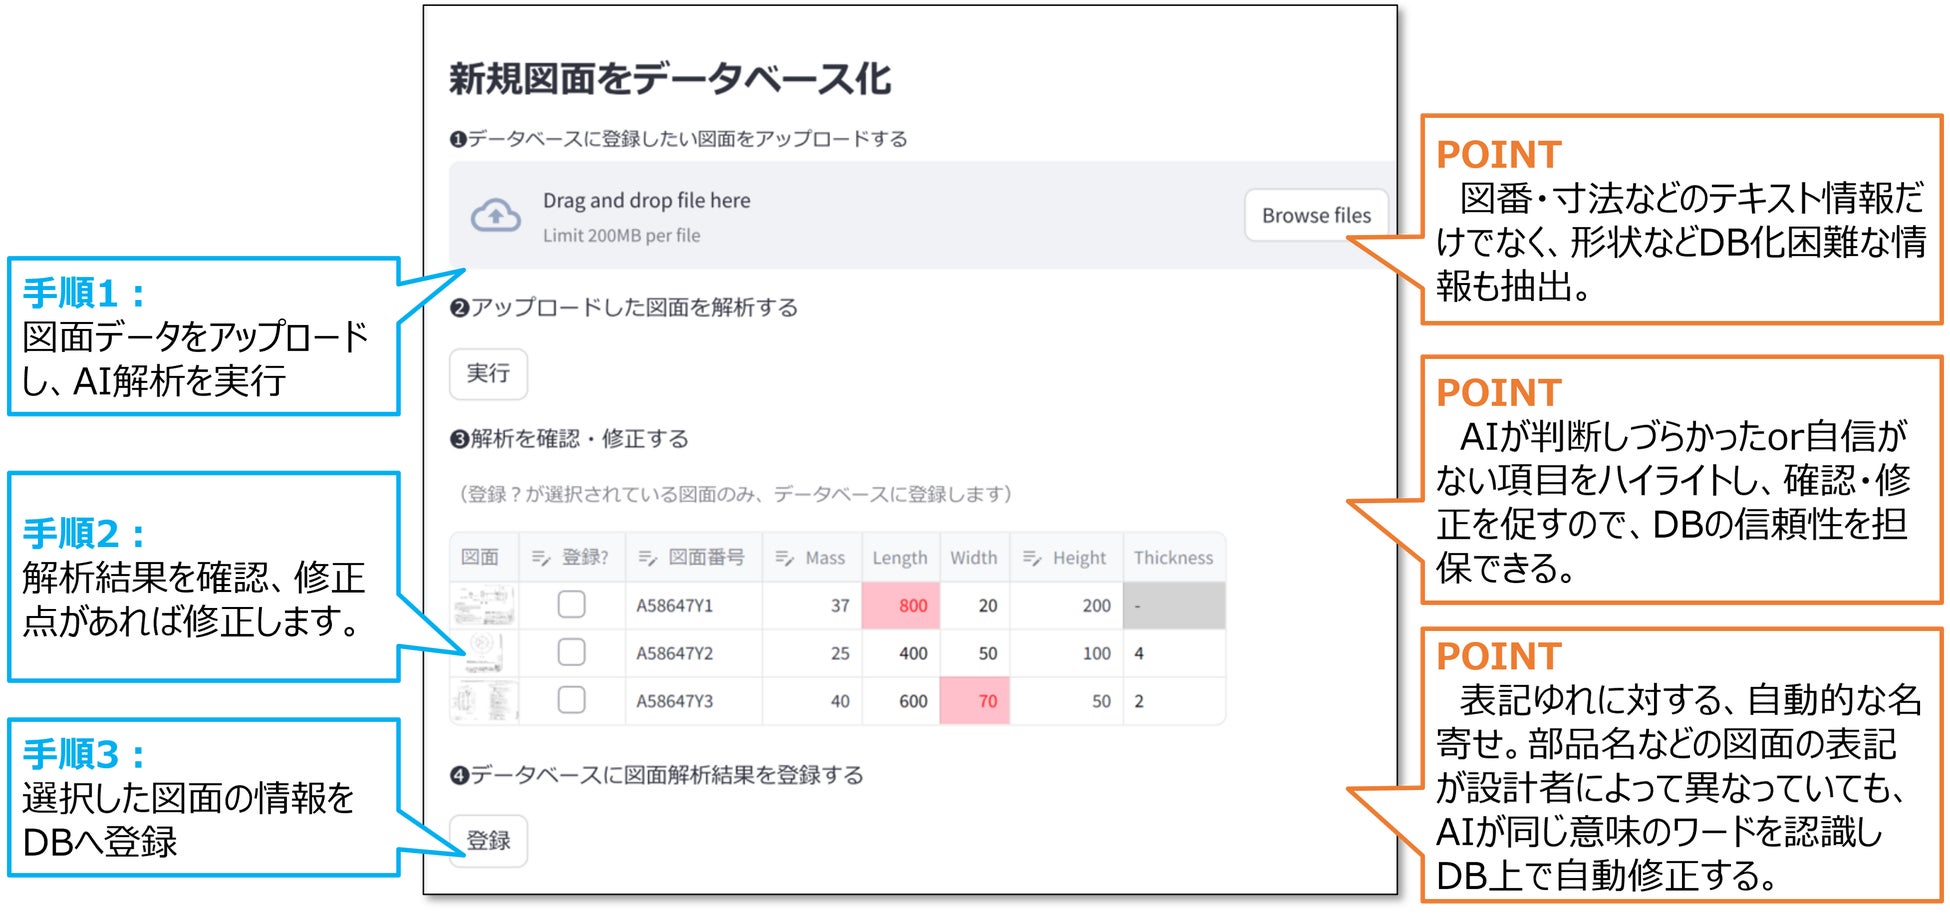This screenshot has width=1950, height=919.
Task: Click the 登録 button to register drawings
Action: [x=488, y=840]
